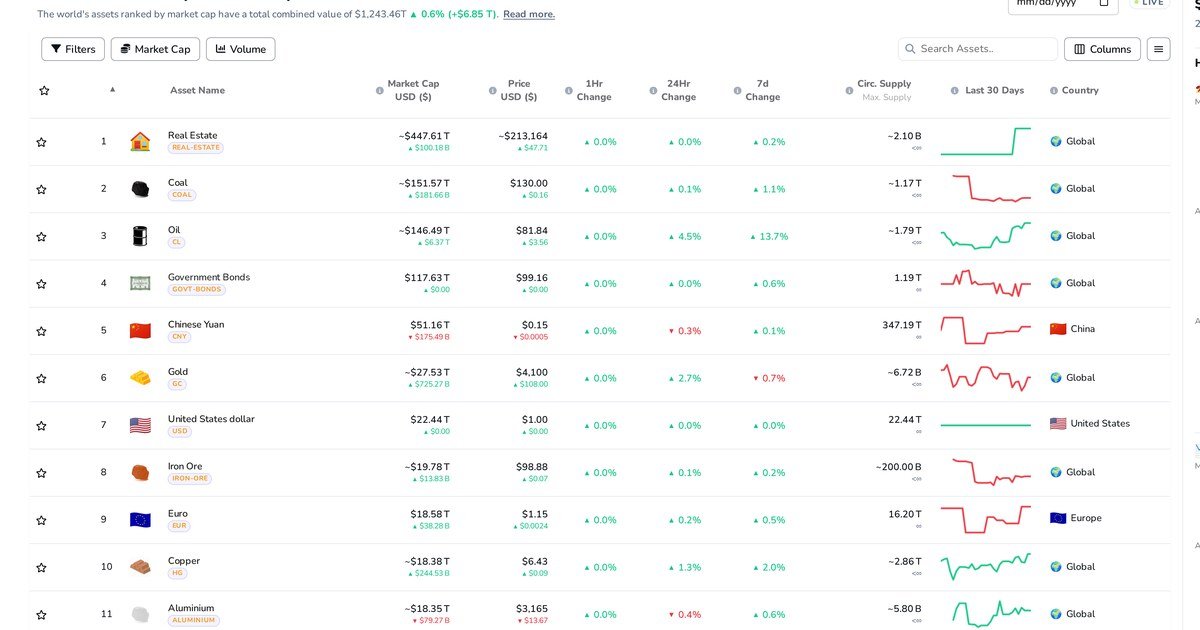Star the Iron Ore row
1200x630 pixels.
click(41, 473)
